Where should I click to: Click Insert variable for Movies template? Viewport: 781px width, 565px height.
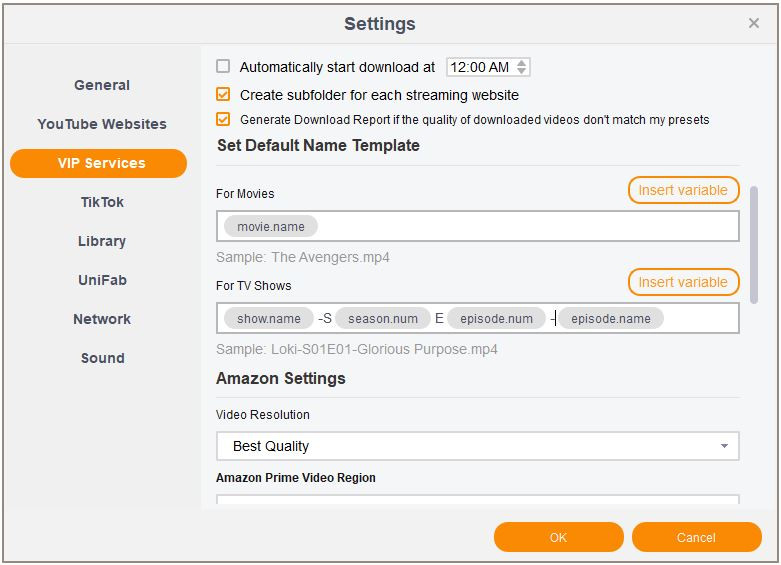[x=683, y=190]
